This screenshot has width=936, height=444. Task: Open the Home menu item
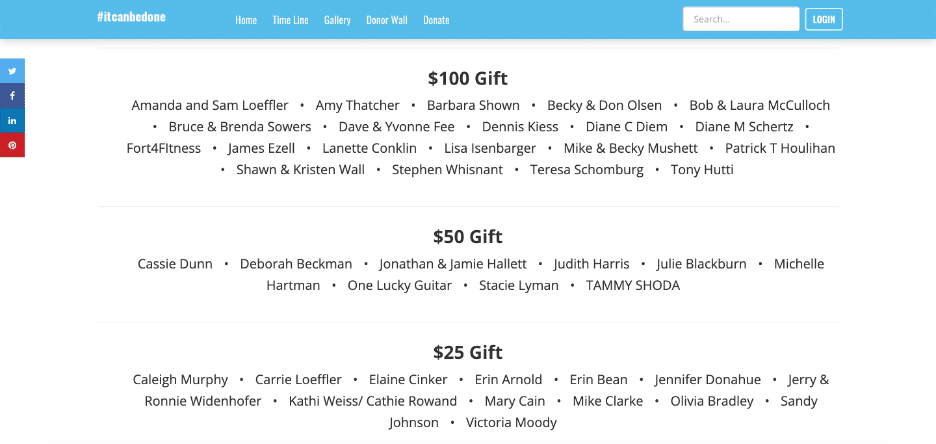coord(246,20)
